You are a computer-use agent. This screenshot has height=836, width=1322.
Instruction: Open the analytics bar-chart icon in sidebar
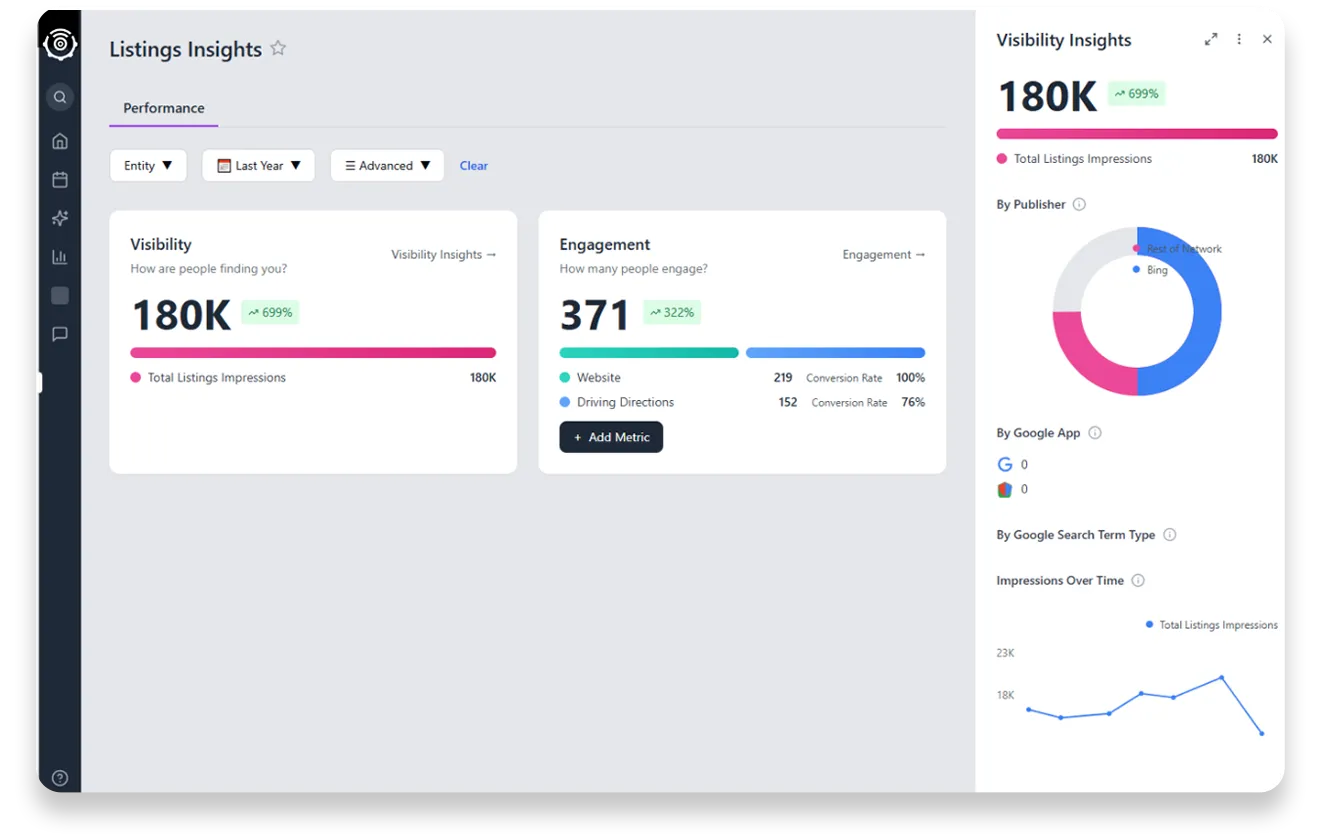59,256
